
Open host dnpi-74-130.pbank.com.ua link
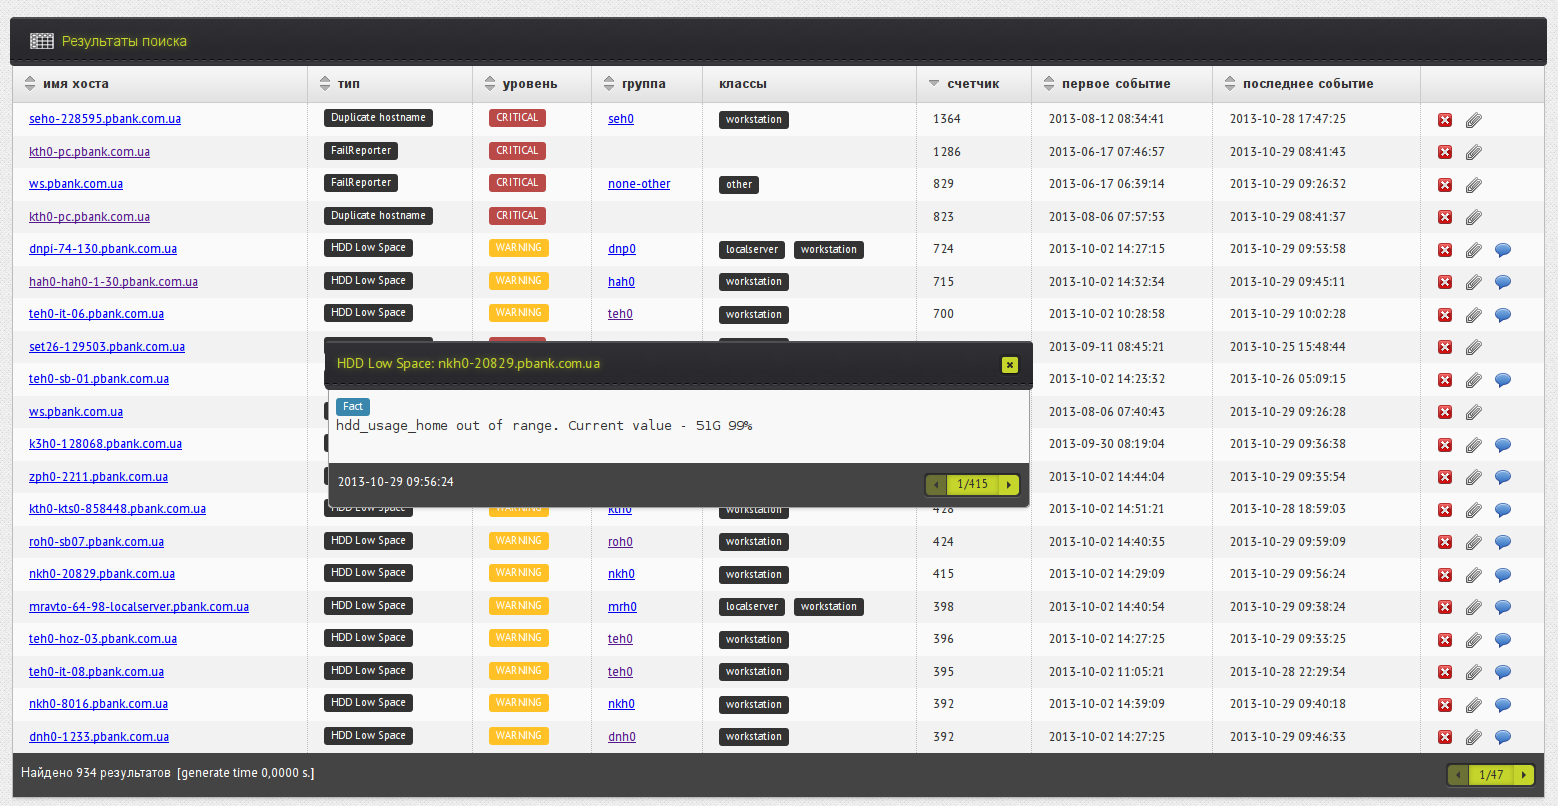[x=103, y=249]
